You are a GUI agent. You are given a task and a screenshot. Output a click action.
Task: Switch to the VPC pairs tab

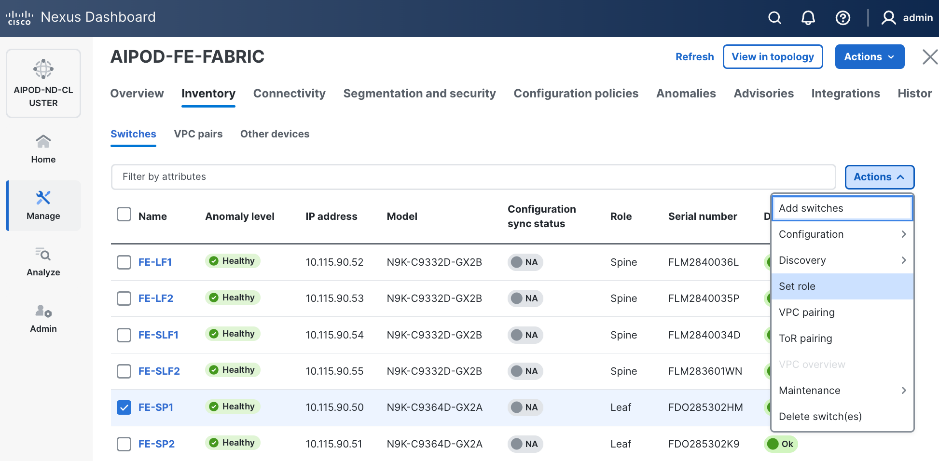tap(198, 134)
